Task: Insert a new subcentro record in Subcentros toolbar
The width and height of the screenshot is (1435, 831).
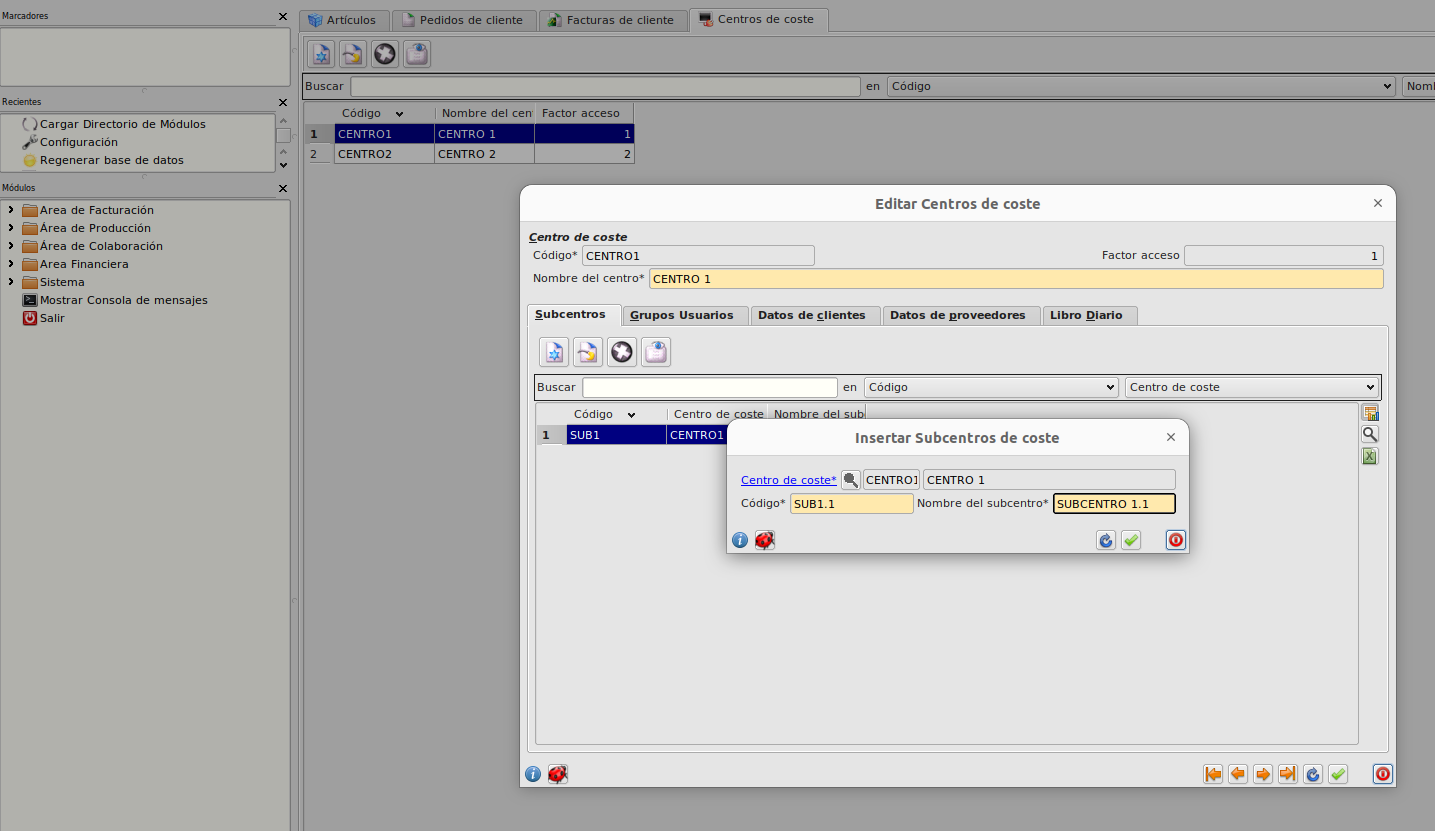Action: [x=554, y=352]
